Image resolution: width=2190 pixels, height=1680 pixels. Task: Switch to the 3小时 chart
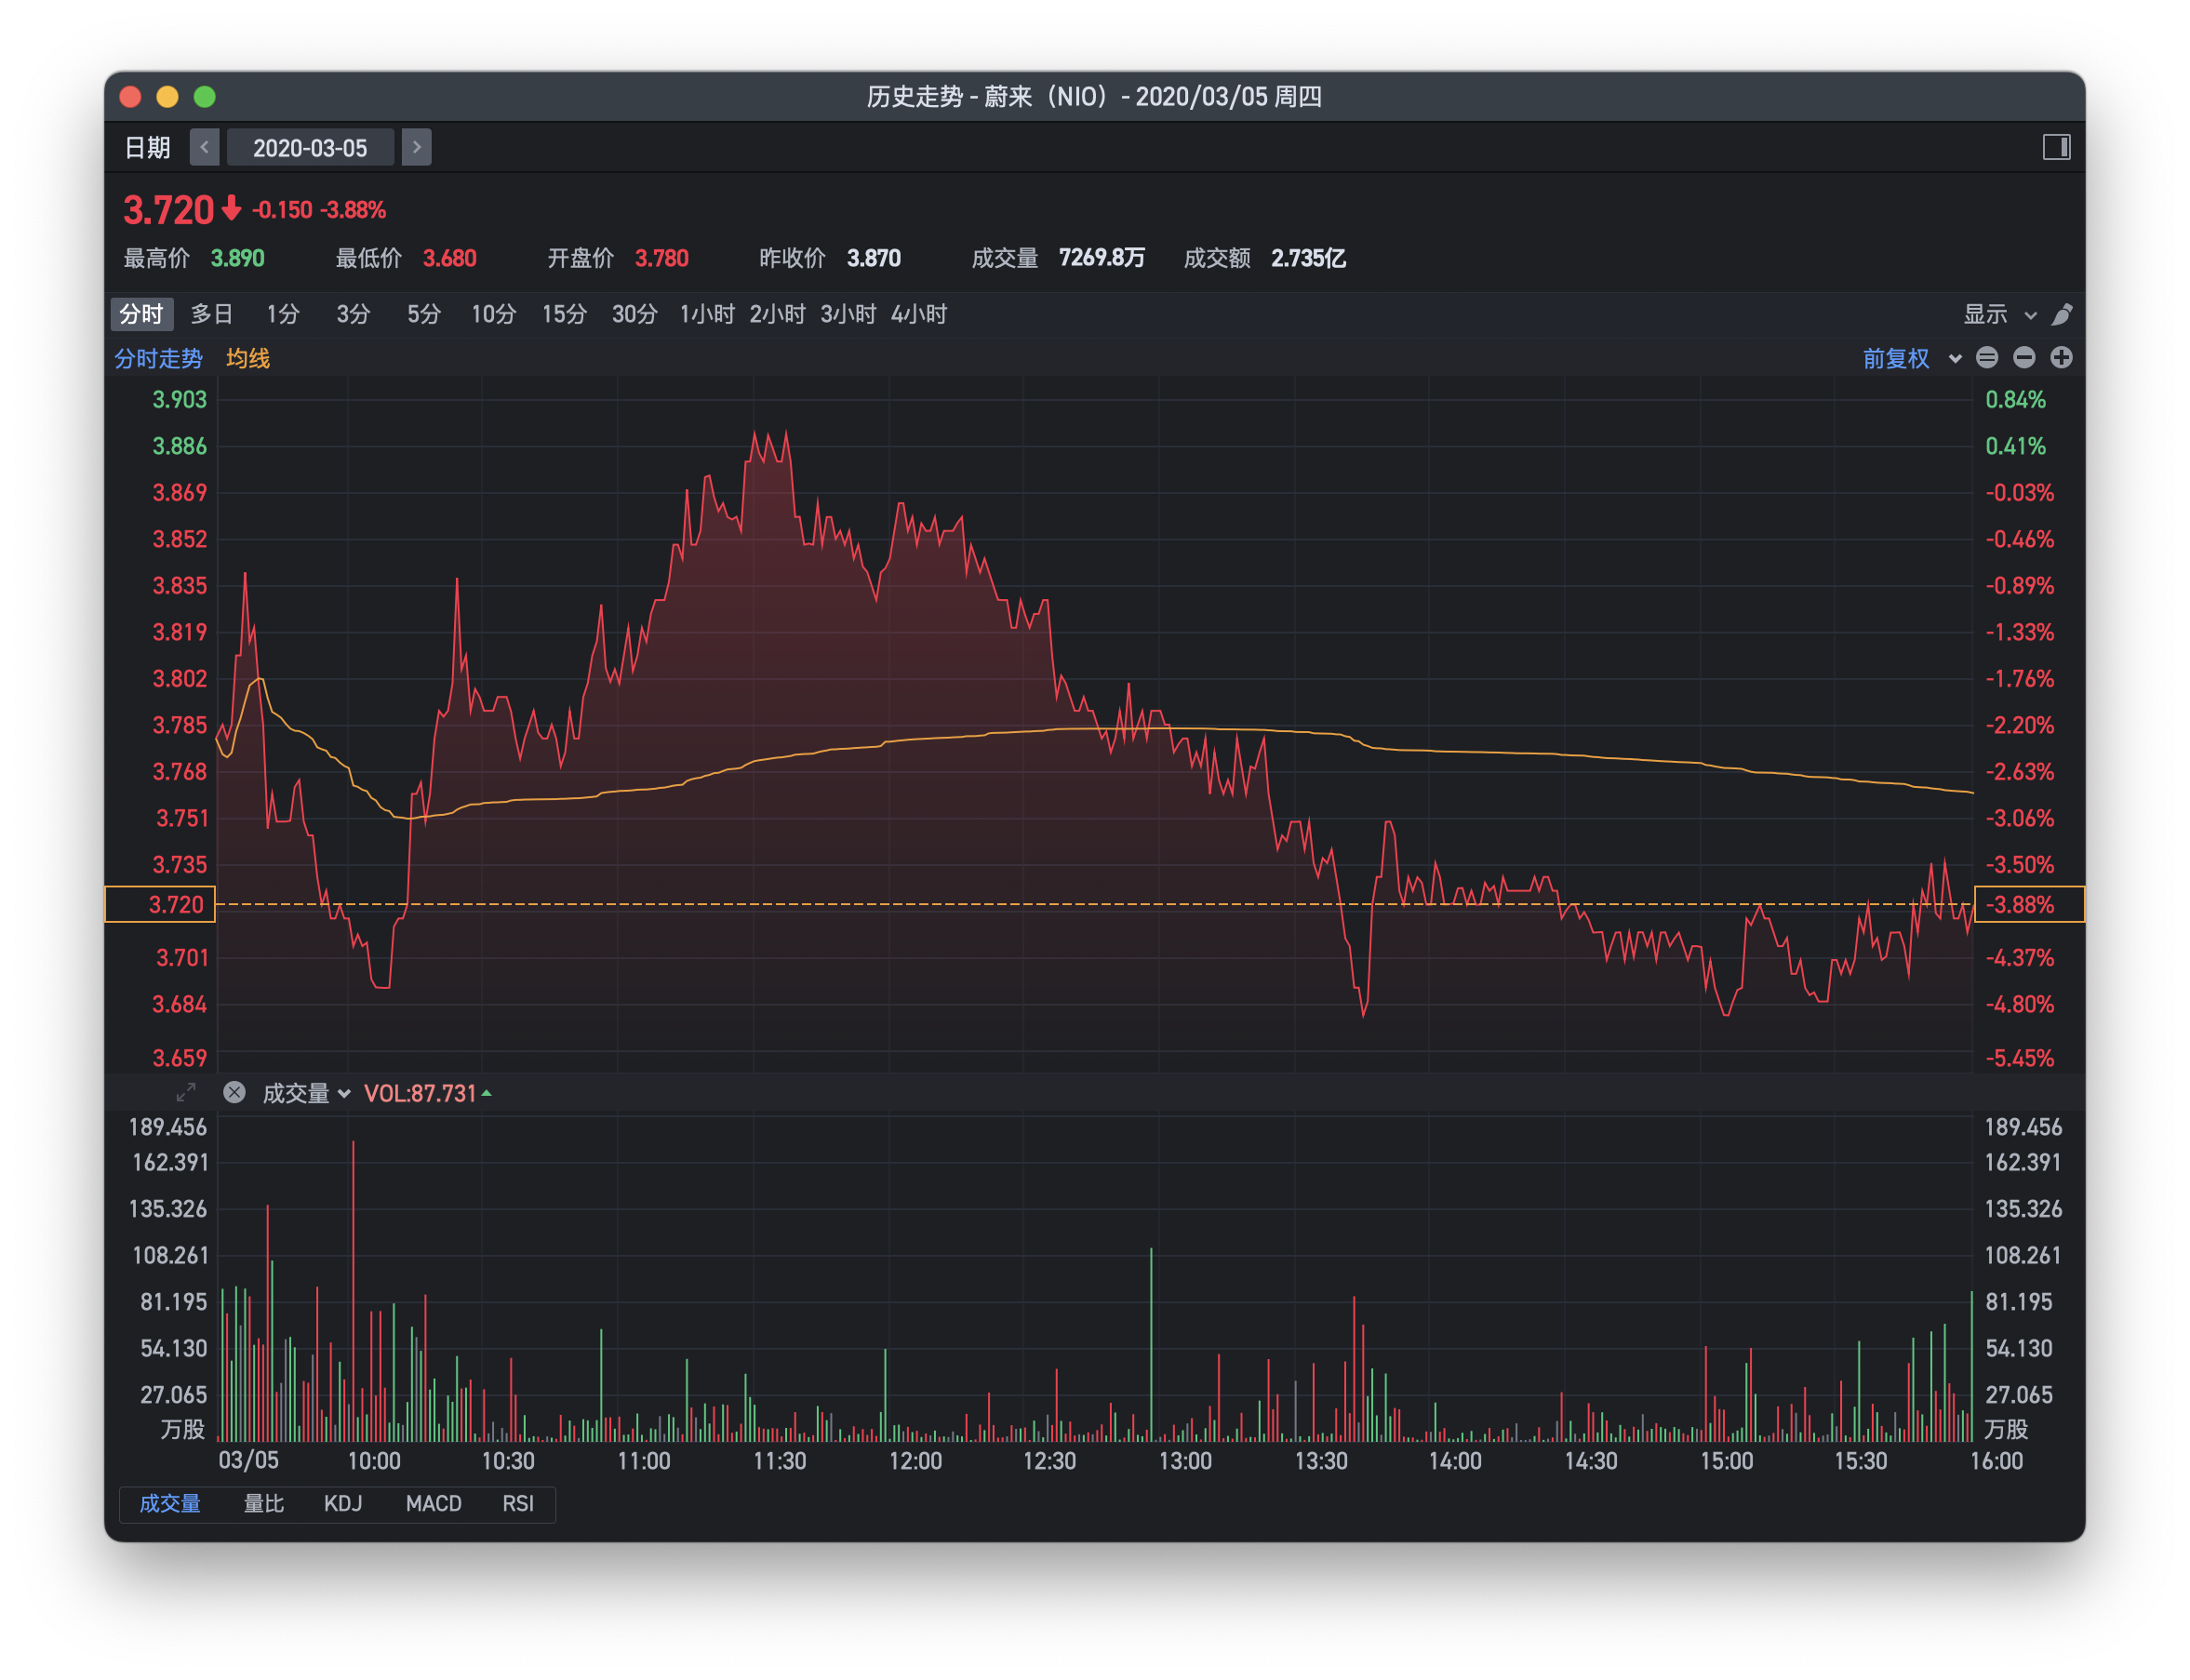[847, 314]
